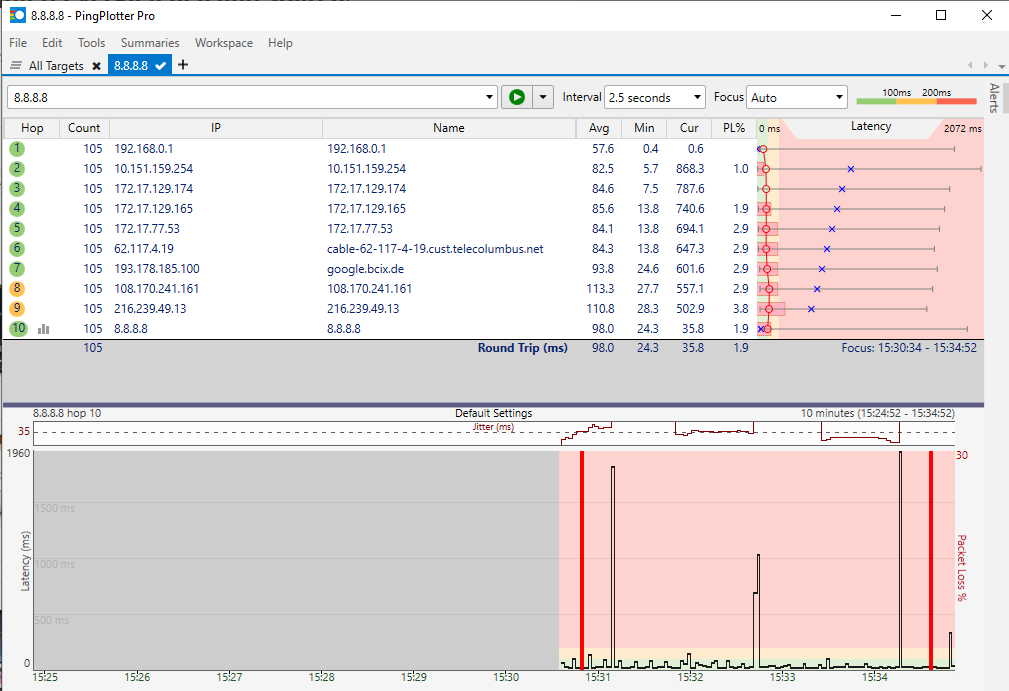Viewport: 1009px width, 691px height.
Task: Click the name cable-62-117-4-19.cust.telecolumbus.net
Action: click(435, 248)
